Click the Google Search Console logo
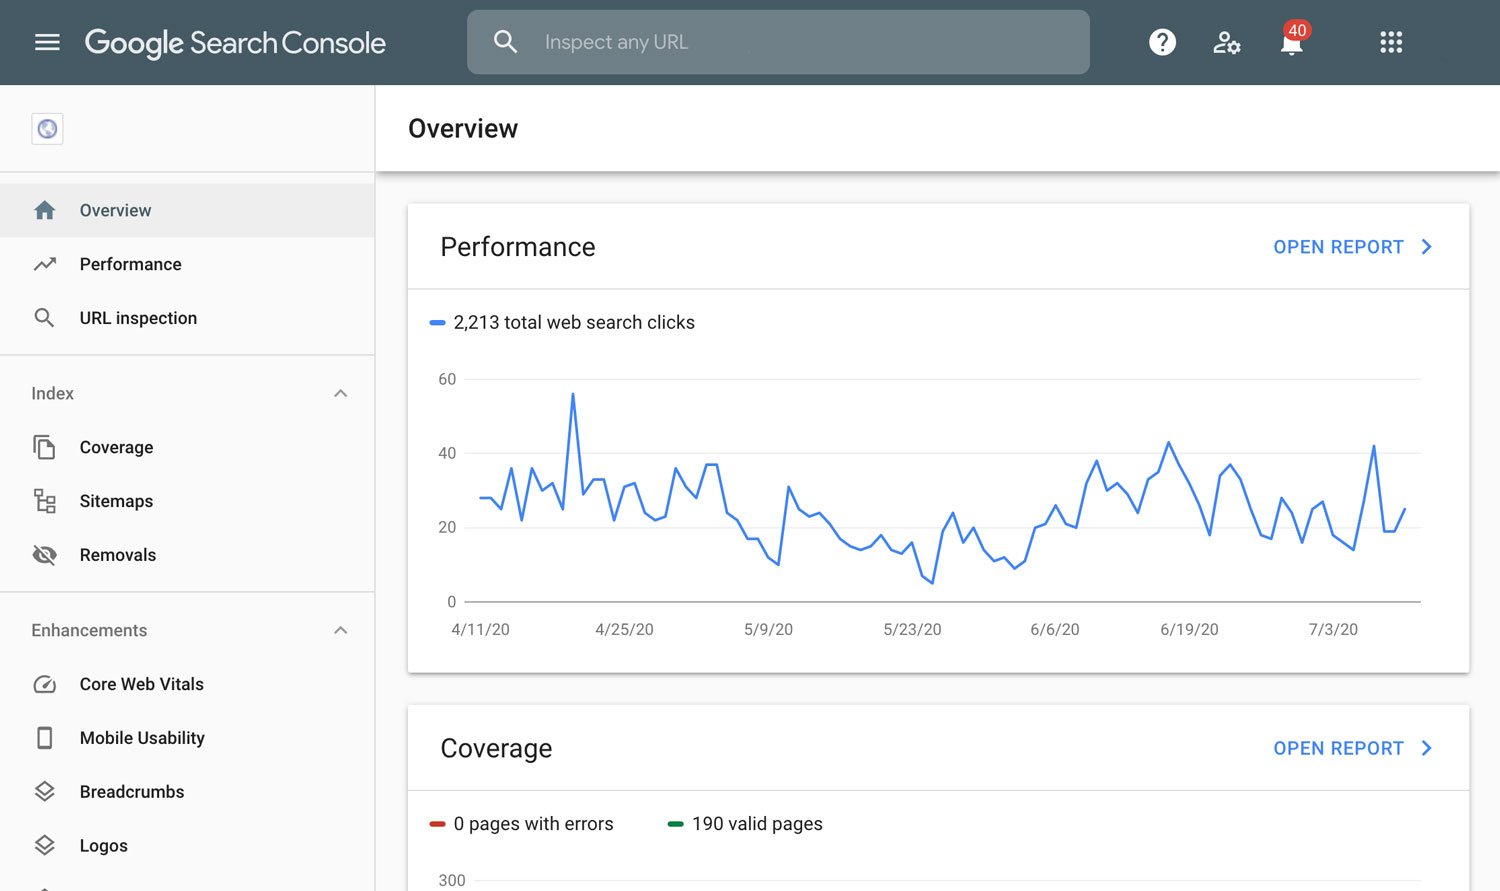Viewport: 1500px width, 891px height. [235, 43]
